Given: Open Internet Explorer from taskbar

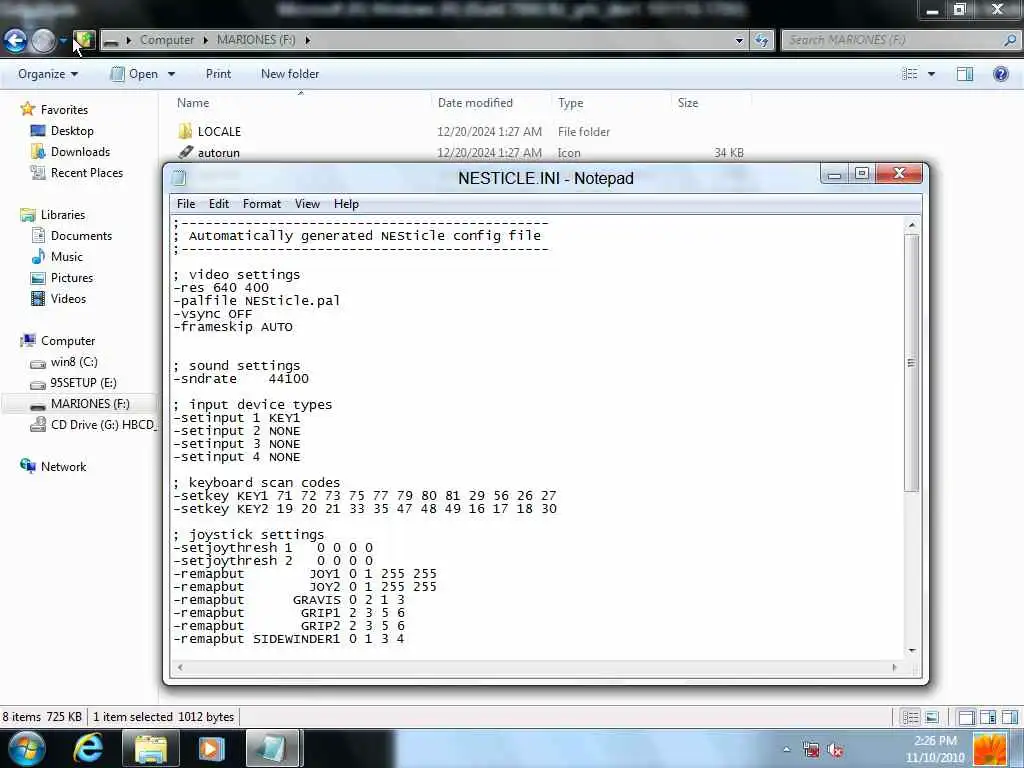Looking at the screenshot, I should point(88,748).
